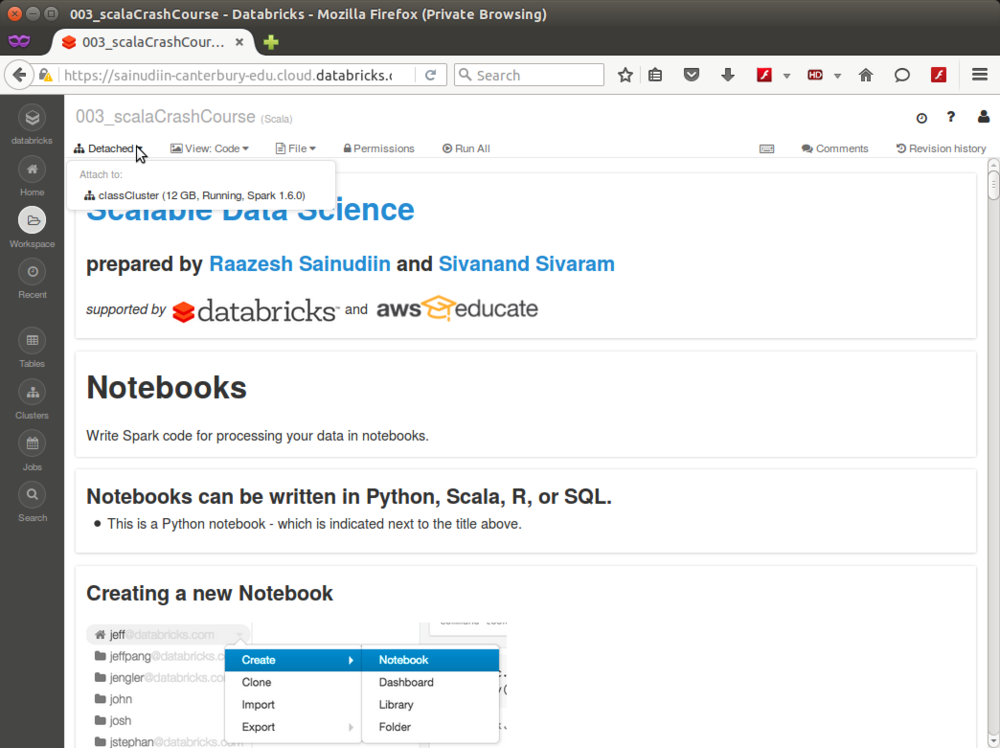Open Permissions for the notebook
Viewport: 1000px width, 748px height.
coord(379,149)
